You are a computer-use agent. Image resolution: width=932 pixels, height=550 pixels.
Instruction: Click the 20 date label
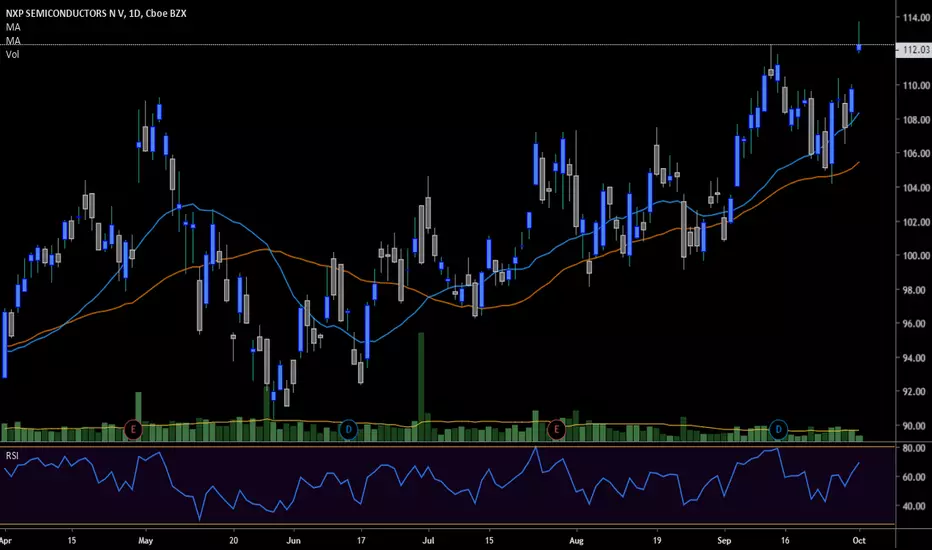click(x=234, y=541)
